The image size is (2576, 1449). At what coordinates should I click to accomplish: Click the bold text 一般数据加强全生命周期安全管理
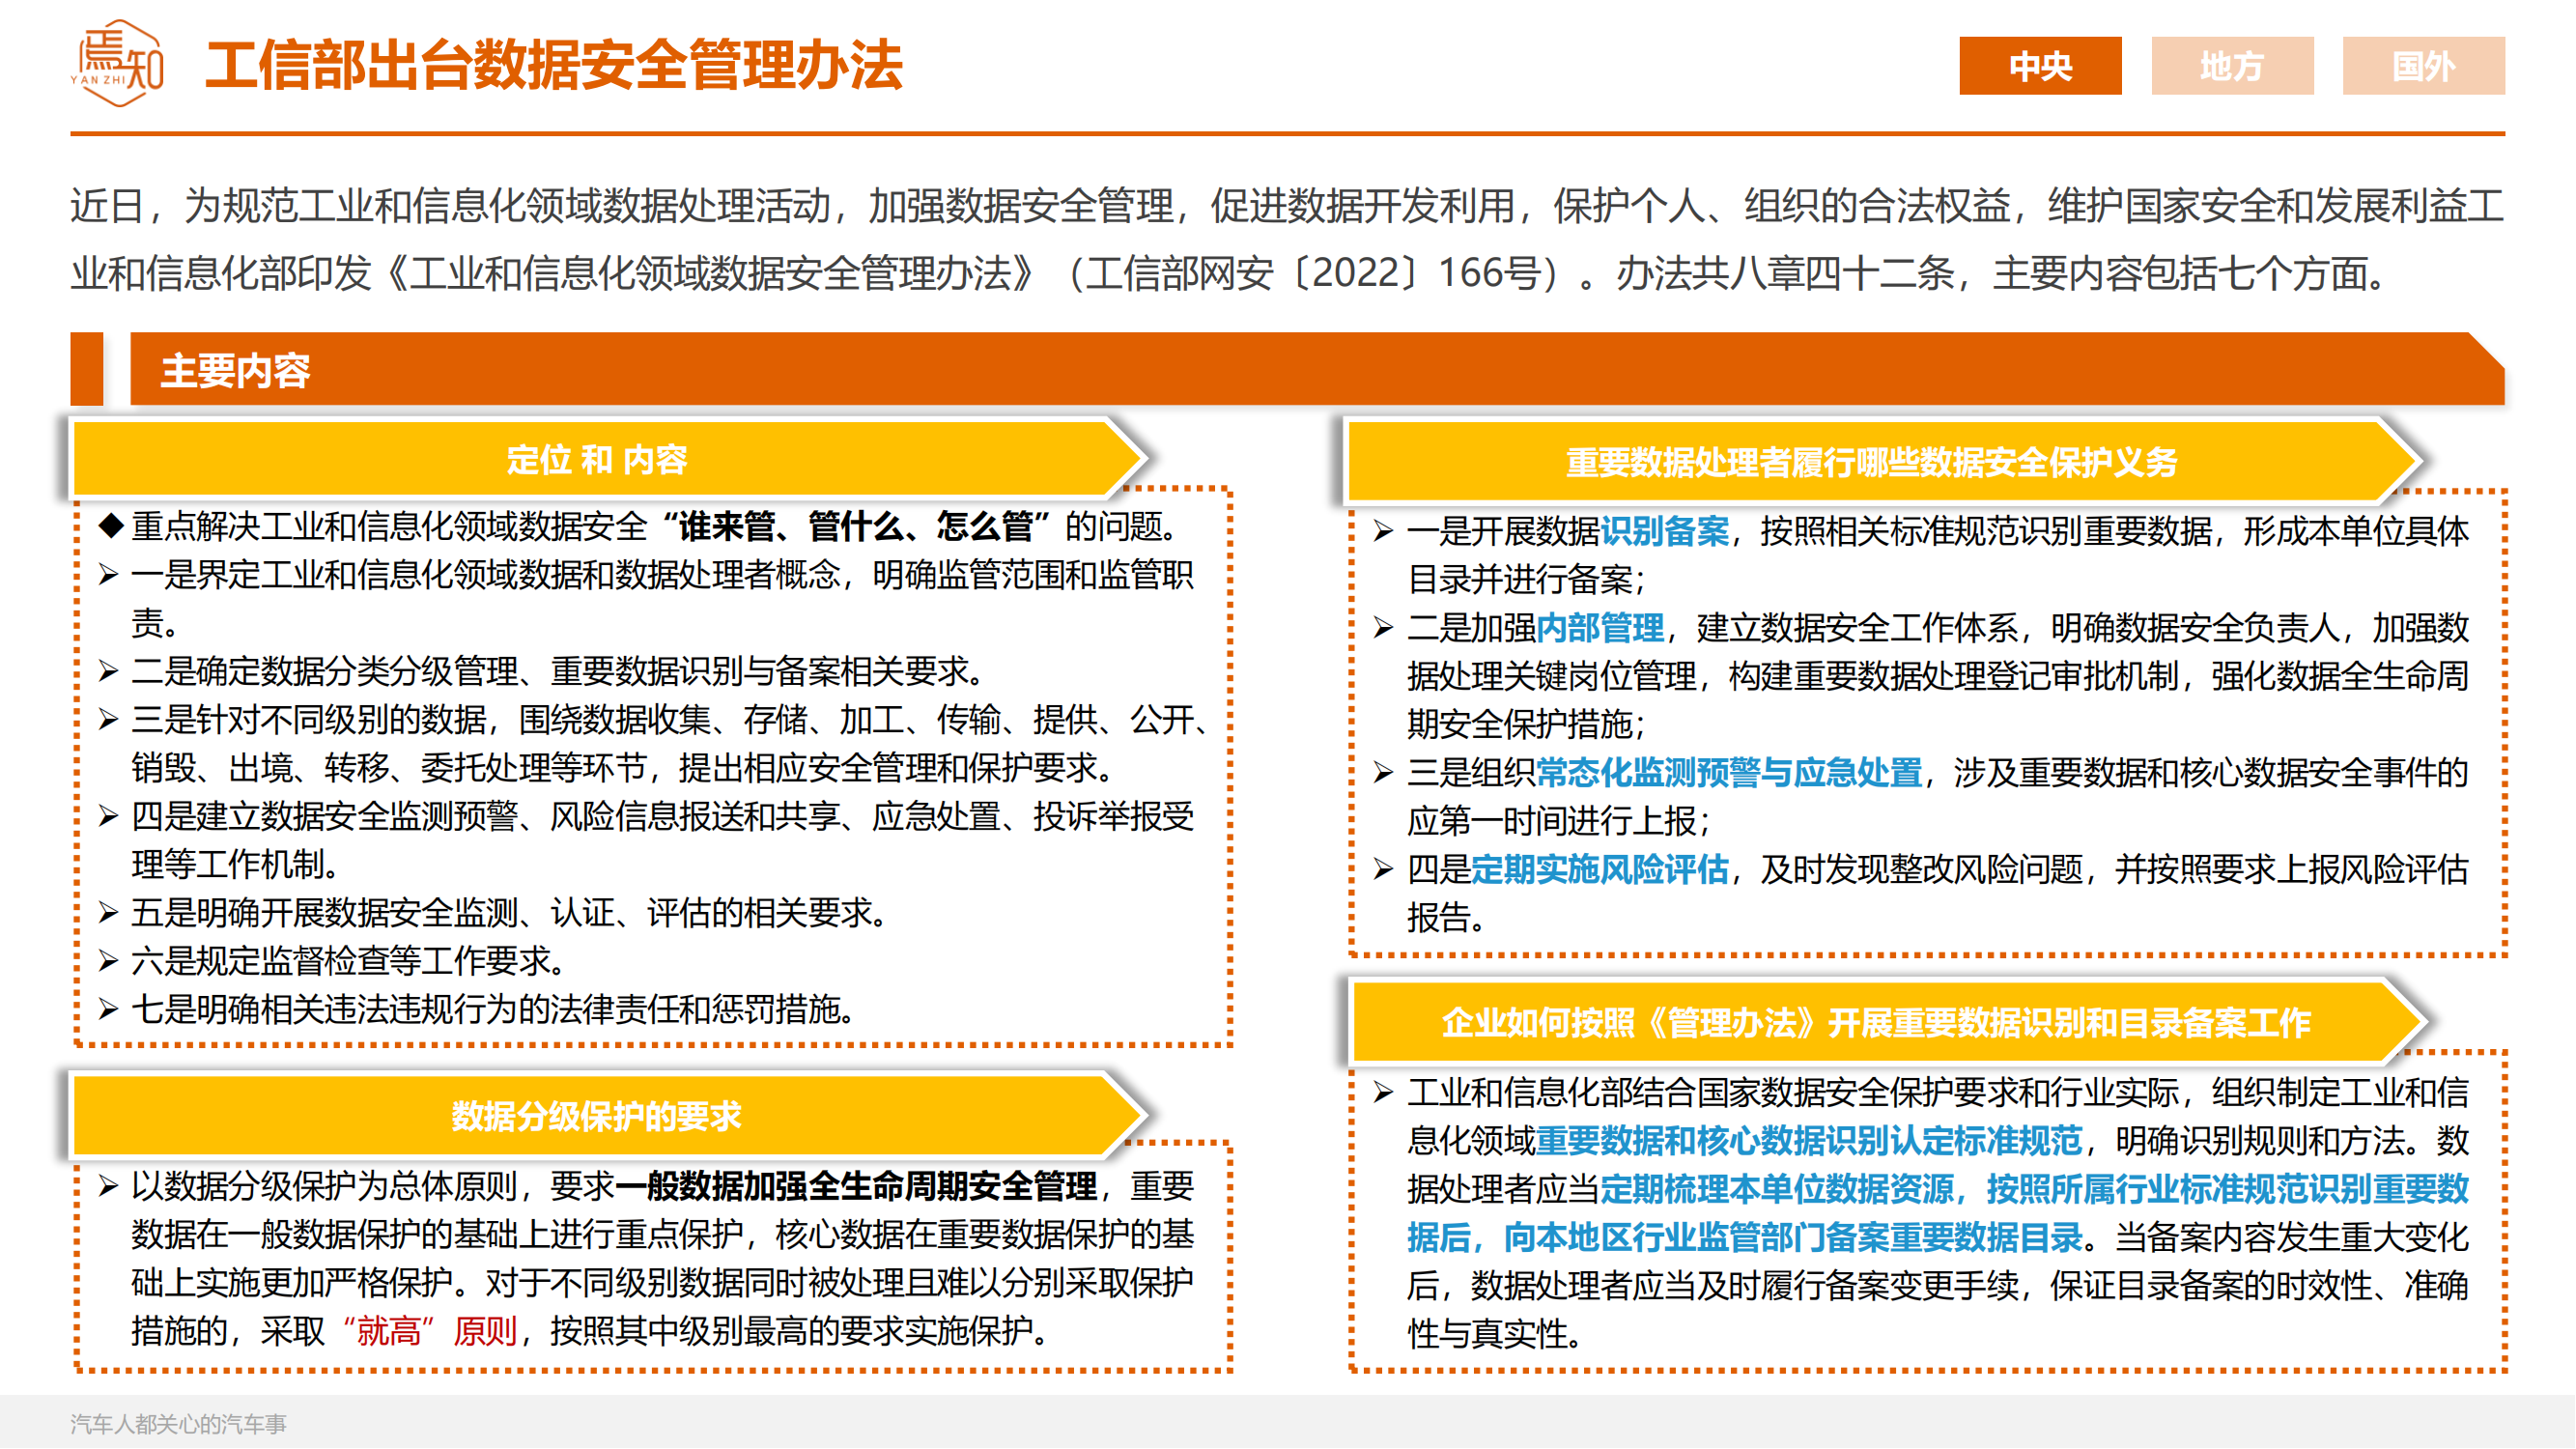pos(857,1186)
